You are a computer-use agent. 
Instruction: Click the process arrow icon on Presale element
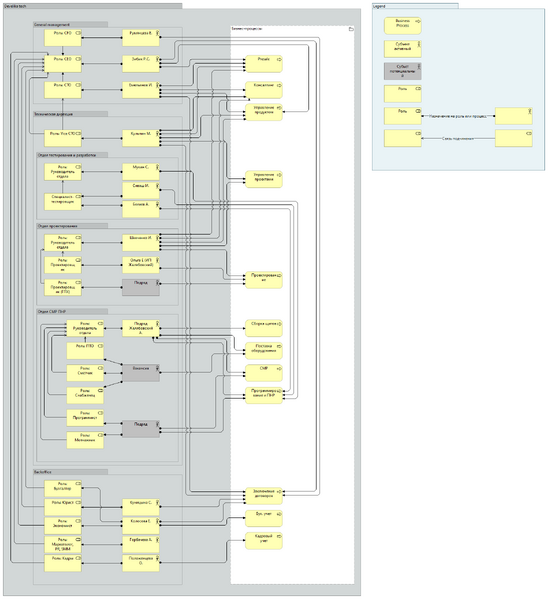coord(279,59)
